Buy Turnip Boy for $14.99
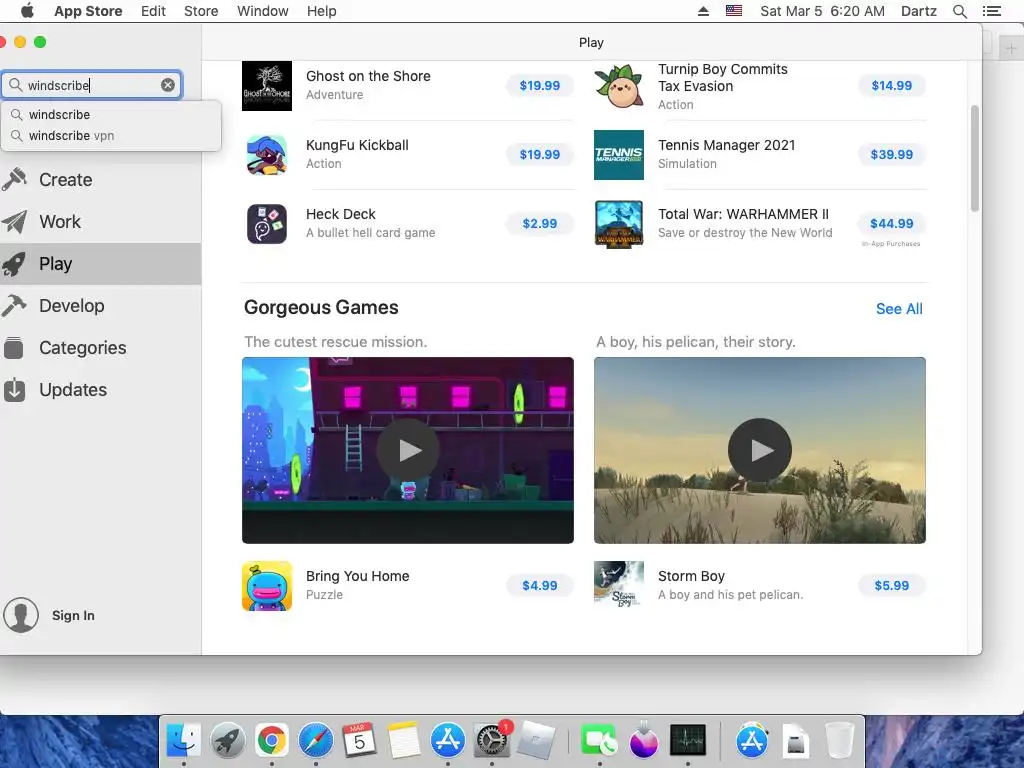This screenshot has width=1024, height=768. click(x=891, y=86)
